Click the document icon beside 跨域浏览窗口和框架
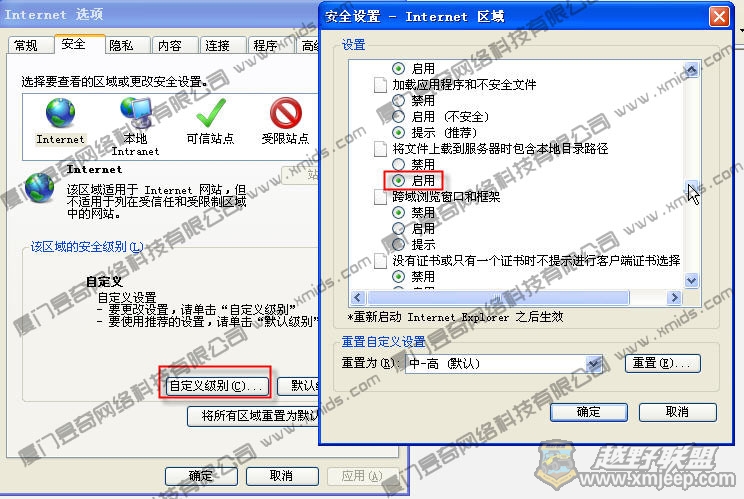 [380, 197]
